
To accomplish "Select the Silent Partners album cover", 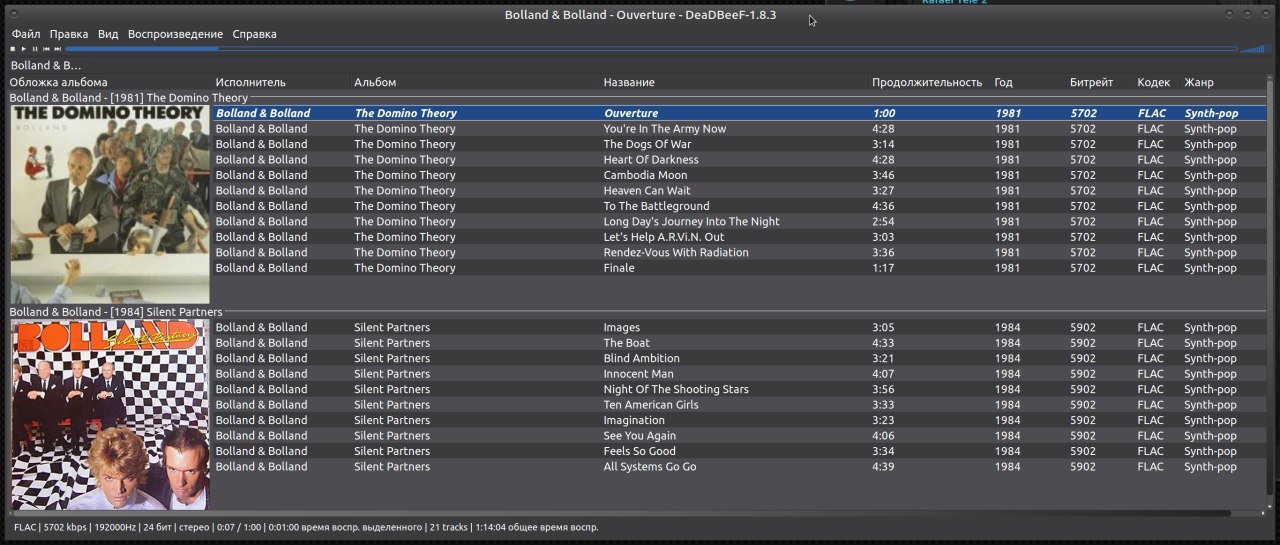I will [110, 415].
